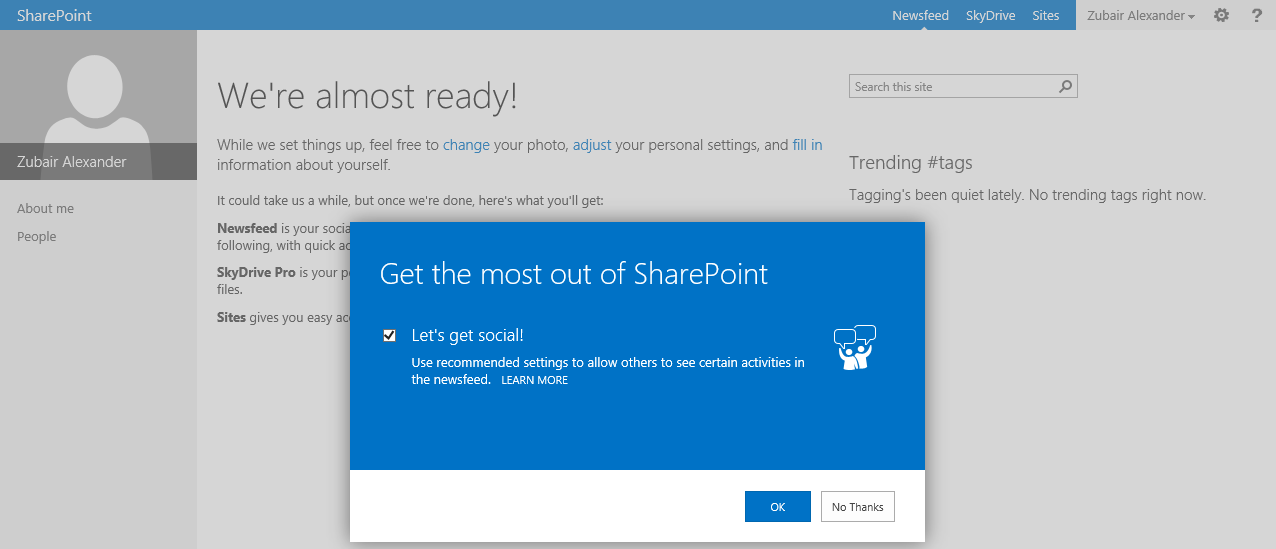This screenshot has height=549, width=1276.
Task: Expand the Zubair Alexander user menu
Action: coord(1141,16)
